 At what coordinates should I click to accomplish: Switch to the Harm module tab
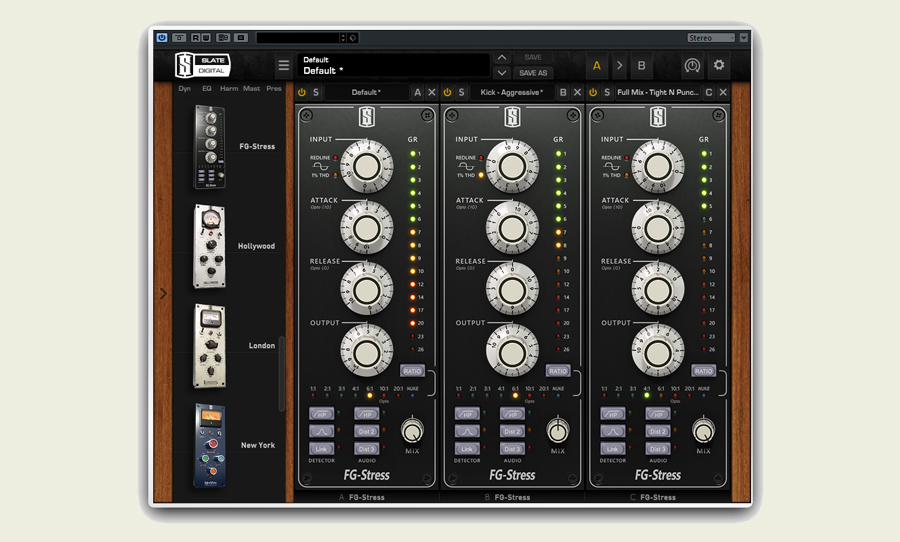(229, 88)
